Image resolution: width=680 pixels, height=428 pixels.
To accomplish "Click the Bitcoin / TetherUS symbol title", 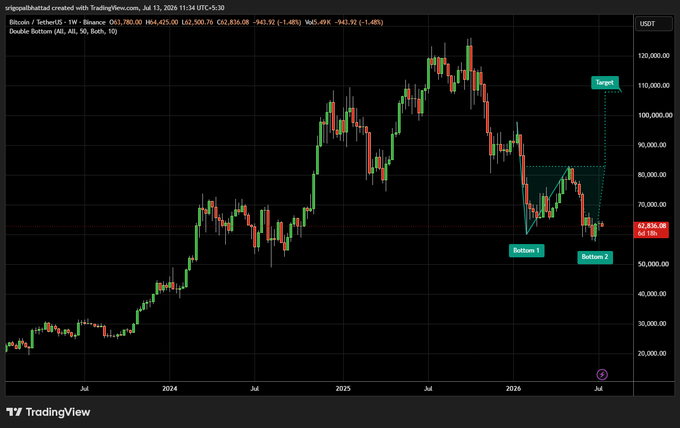I will pos(57,22).
